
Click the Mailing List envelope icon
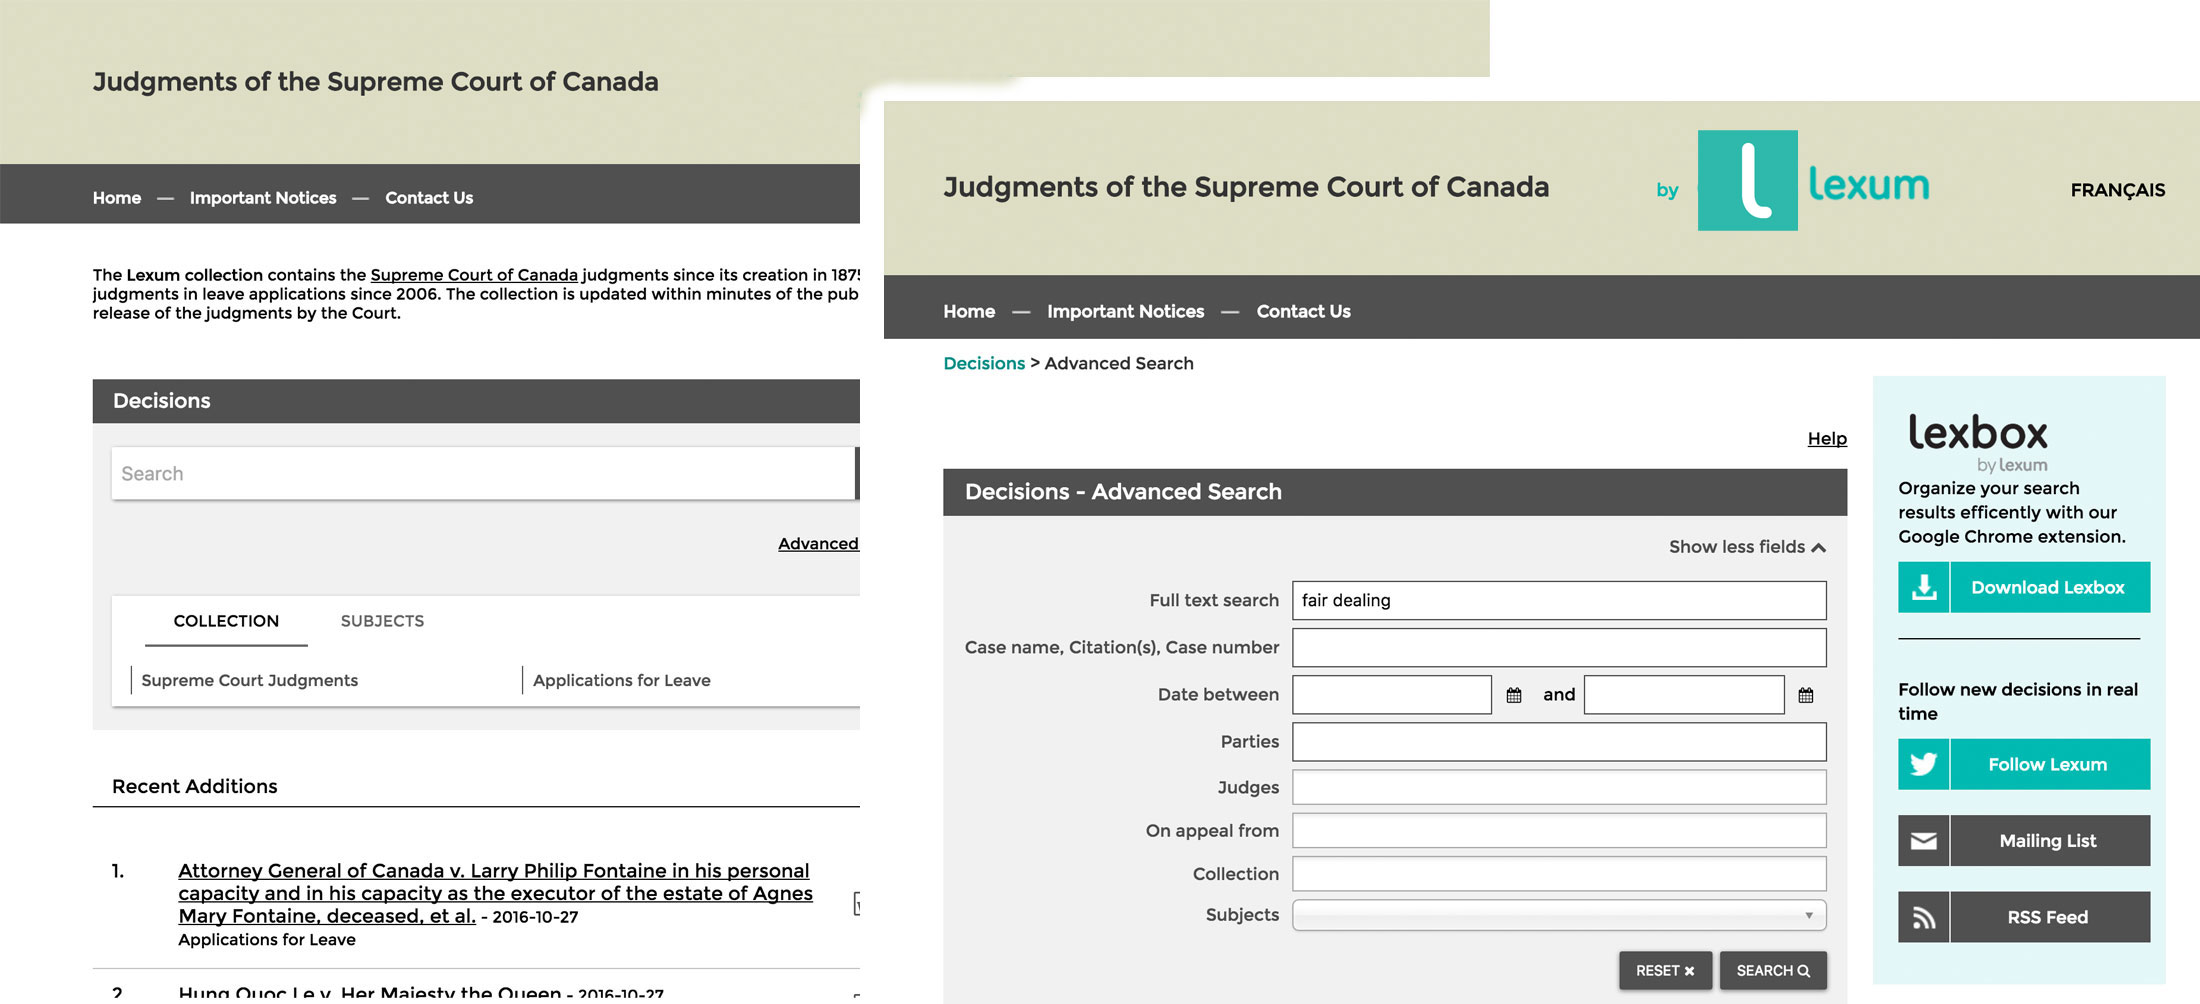tap(1923, 841)
